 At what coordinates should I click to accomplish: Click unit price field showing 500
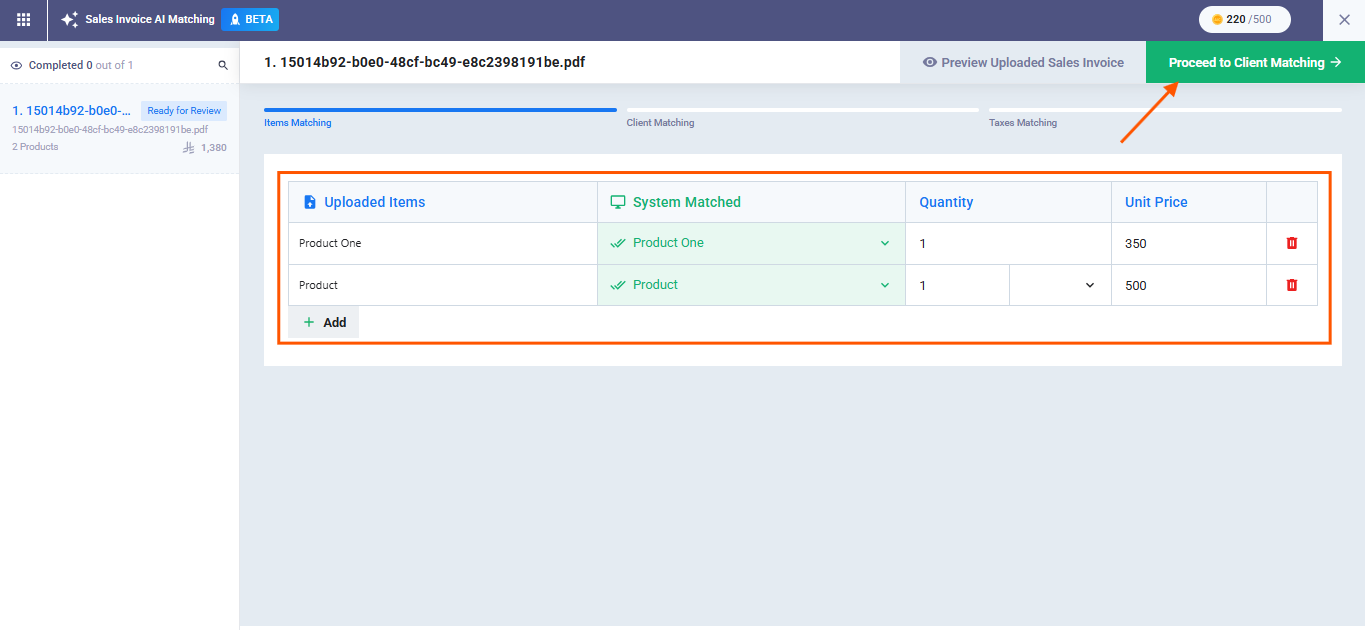point(1189,285)
